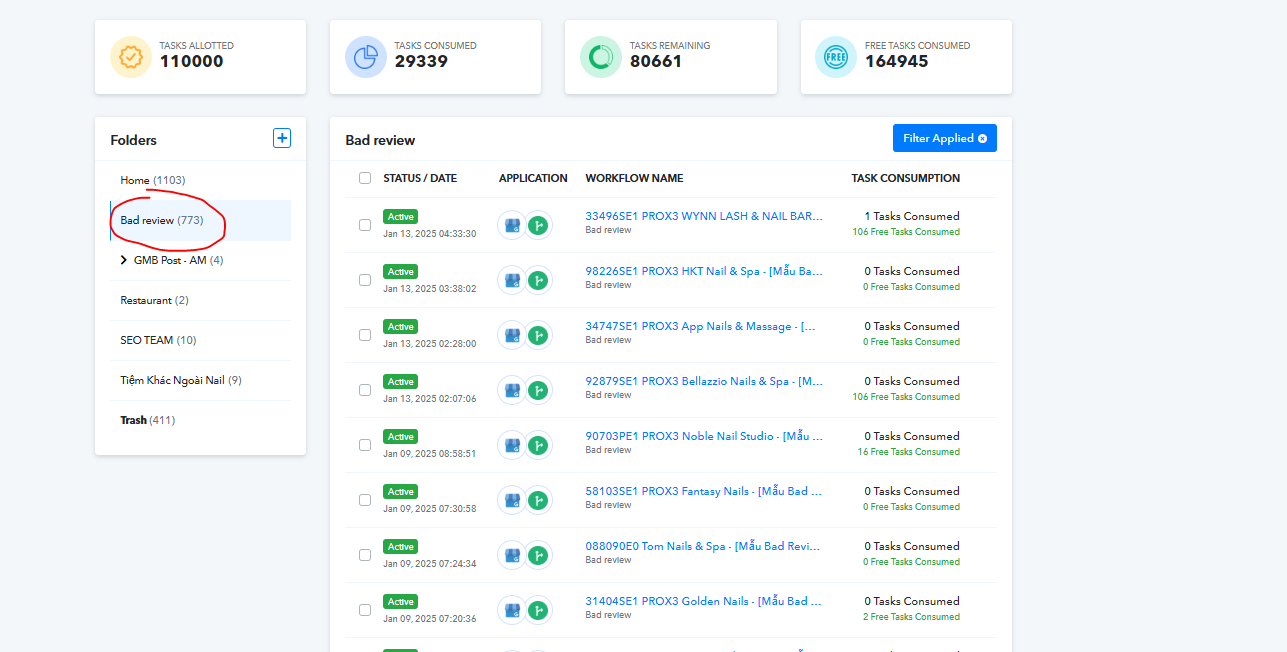Check the box for Noble Nail Studio workflow

tap(365, 445)
